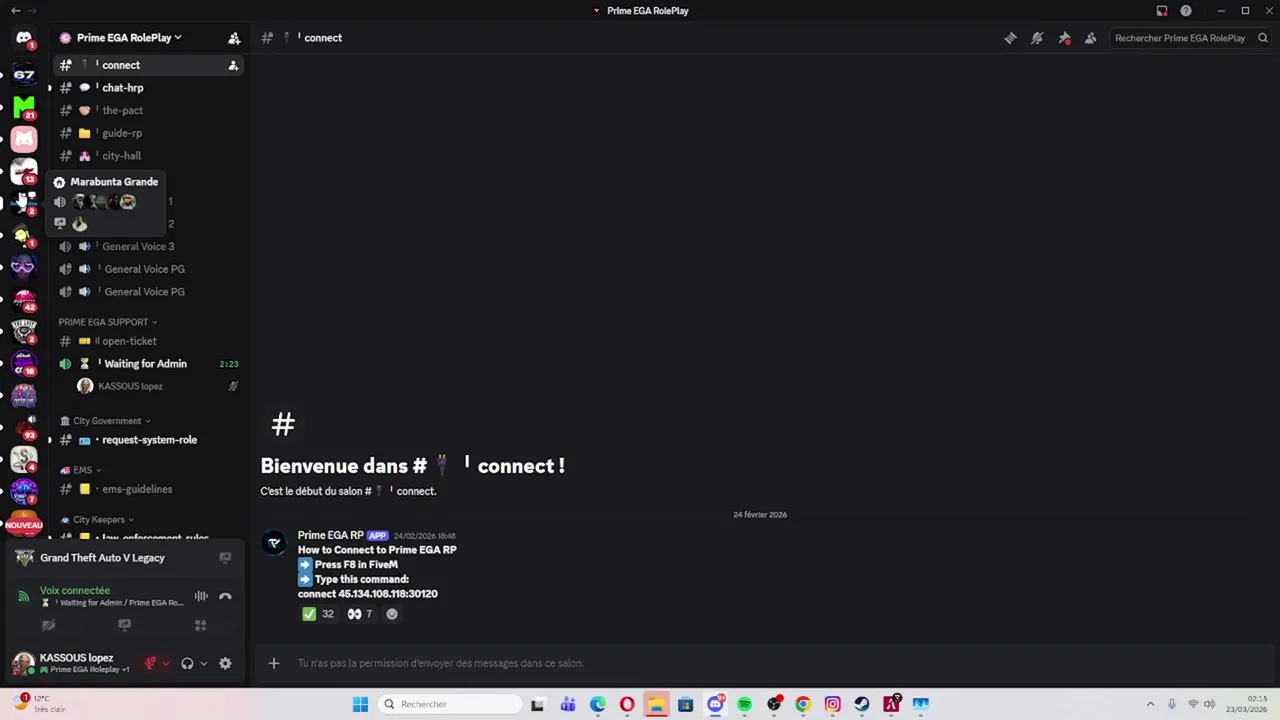Open Spotify from the taskbar
Image resolution: width=1280 pixels, height=720 pixels.
coord(744,704)
